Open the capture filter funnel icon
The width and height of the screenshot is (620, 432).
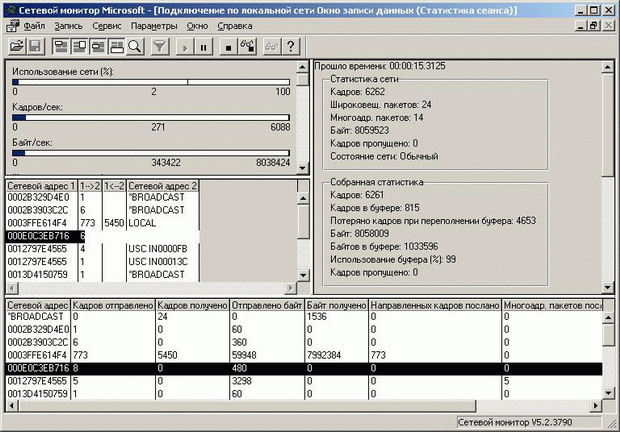160,46
